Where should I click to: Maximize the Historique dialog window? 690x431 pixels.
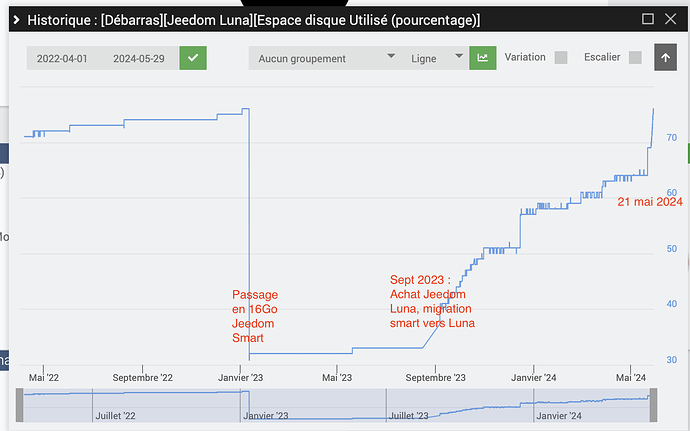(648, 18)
